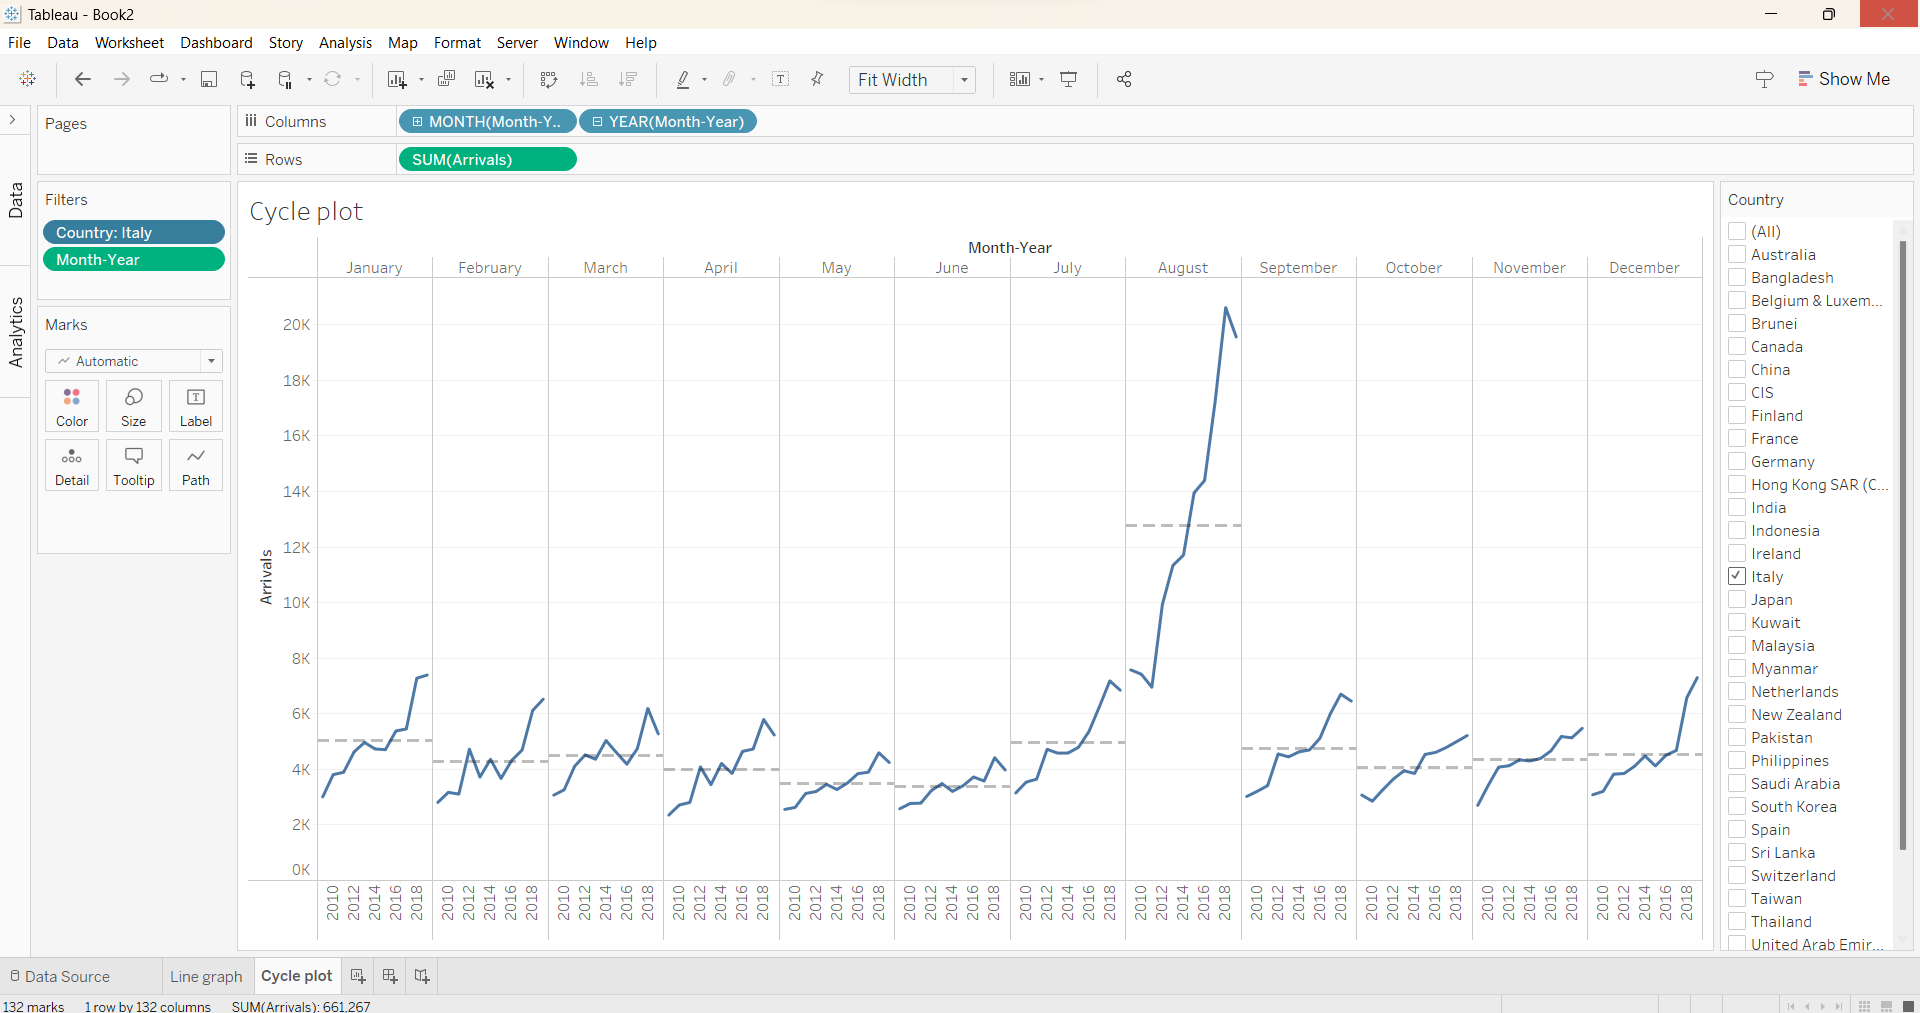Viewport: 1920px width, 1013px height.
Task: Open the Fit Width dropdown
Action: pos(912,80)
